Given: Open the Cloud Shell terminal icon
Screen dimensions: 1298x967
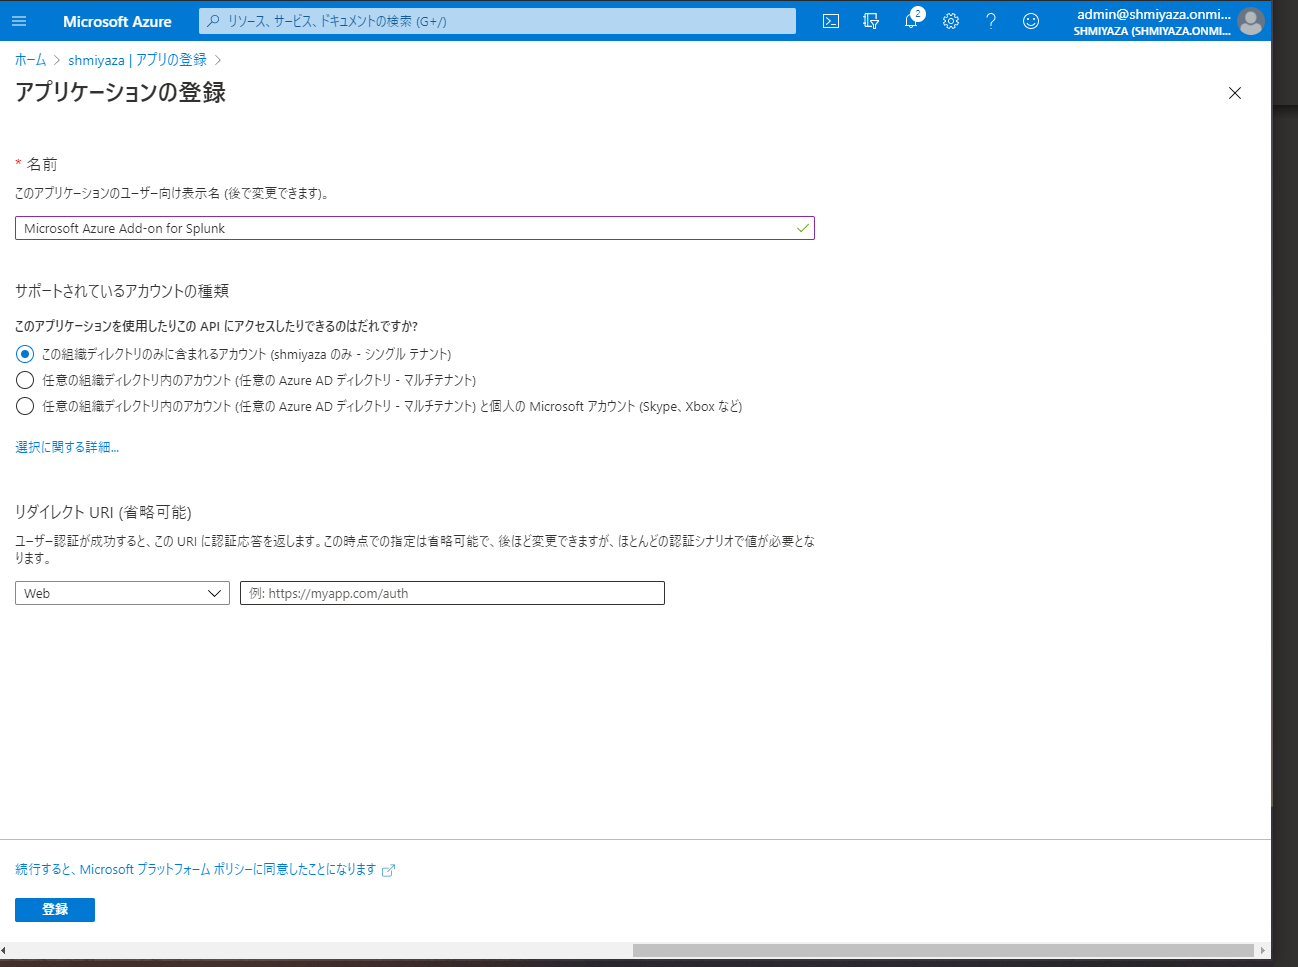Looking at the screenshot, I should coord(830,20).
